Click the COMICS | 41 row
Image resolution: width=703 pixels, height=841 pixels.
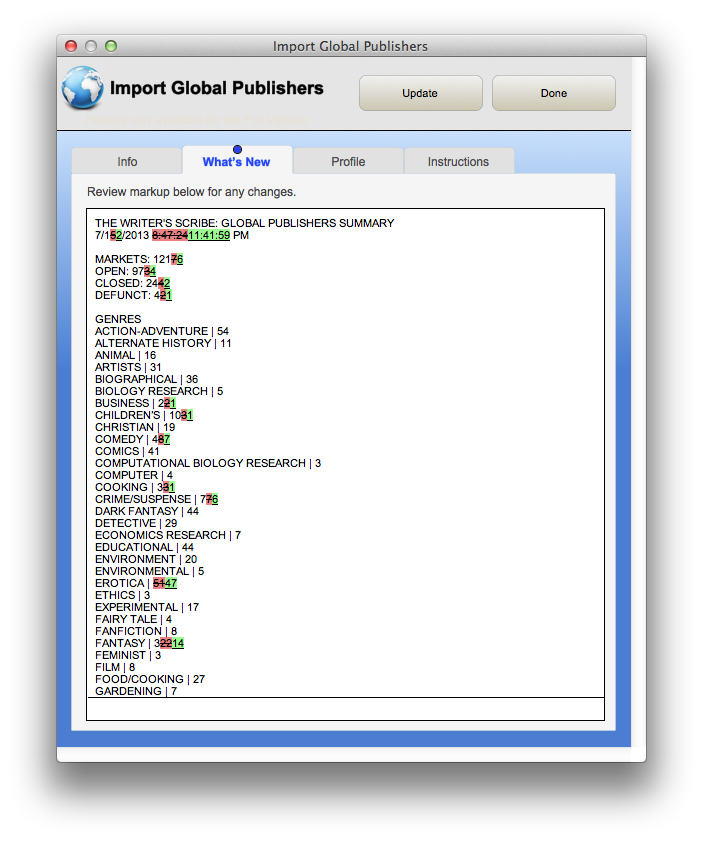point(127,451)
